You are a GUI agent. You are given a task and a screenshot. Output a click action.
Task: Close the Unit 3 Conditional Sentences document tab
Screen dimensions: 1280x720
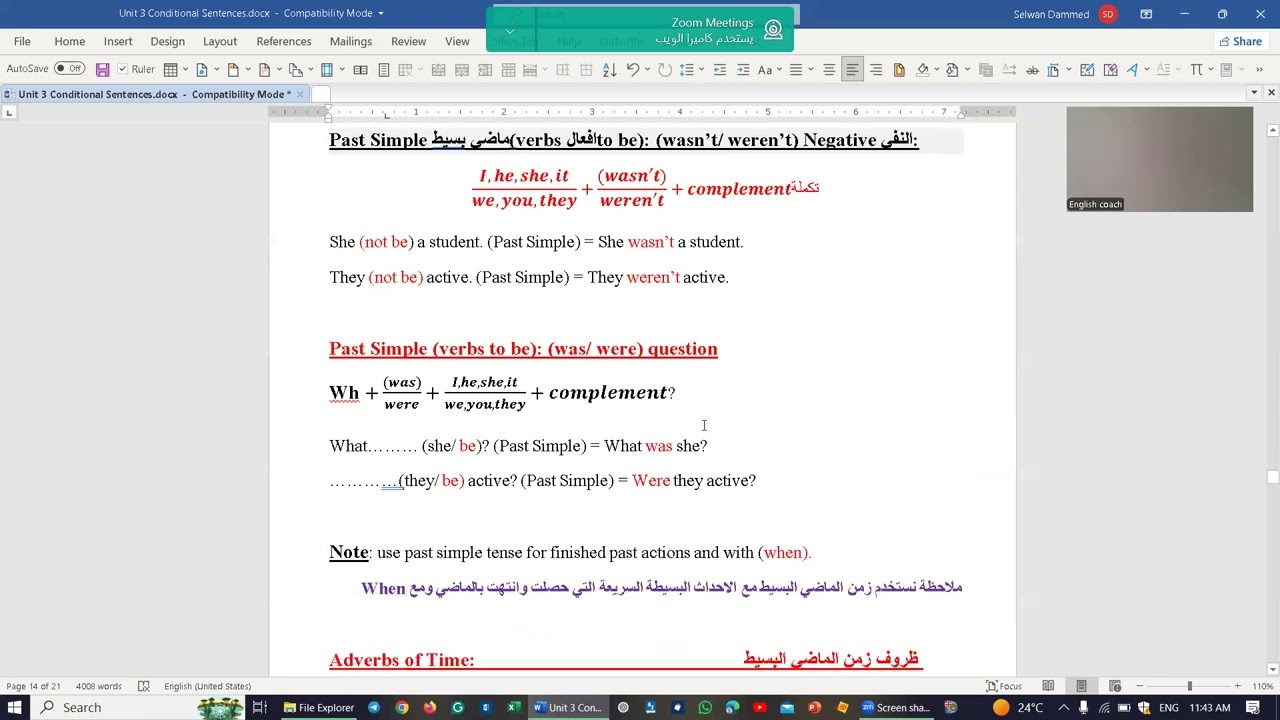(x=301, y=94)
